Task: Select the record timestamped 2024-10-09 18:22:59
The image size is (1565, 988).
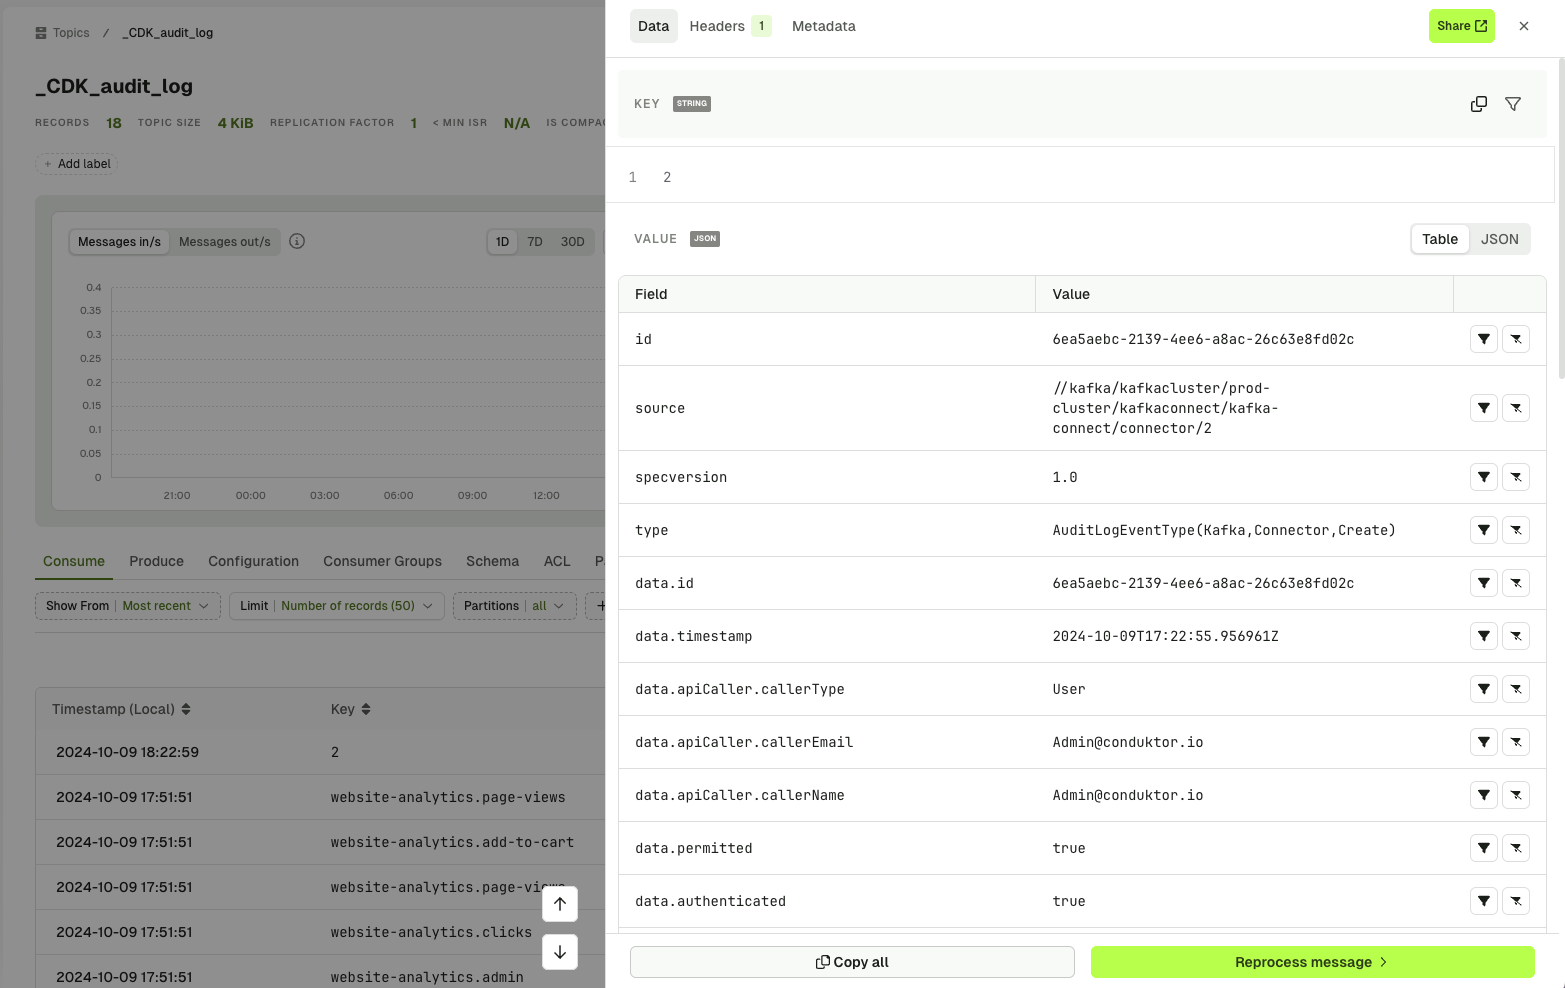Action: pos(320,752)
